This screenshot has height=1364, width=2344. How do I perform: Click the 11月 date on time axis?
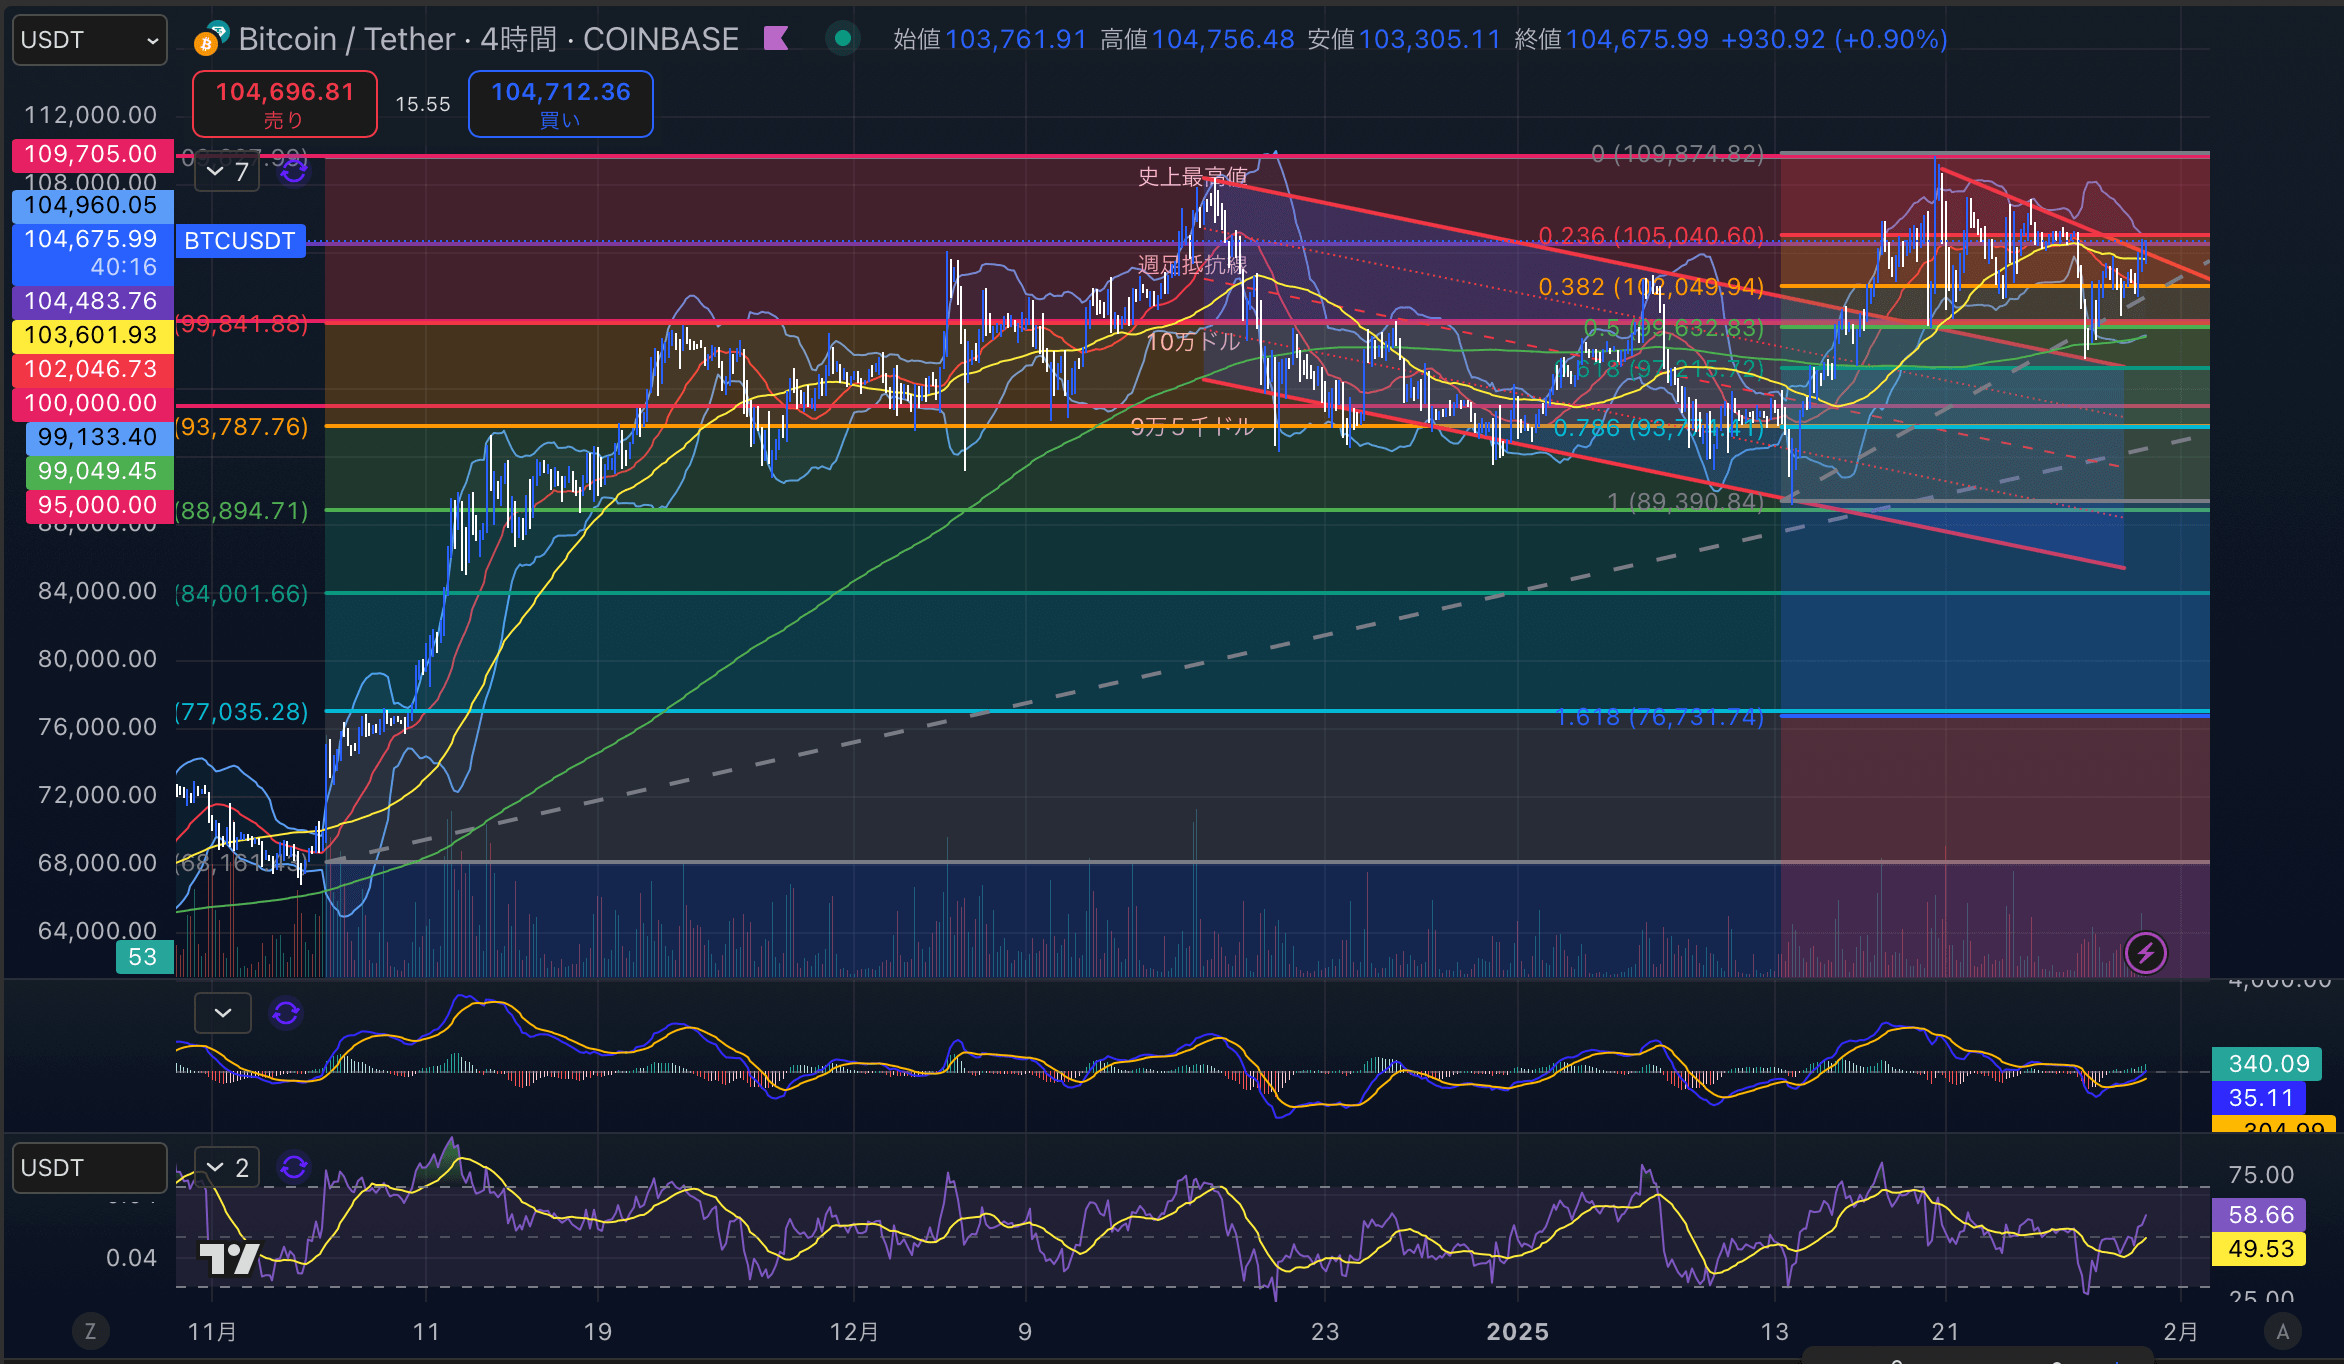(212, 1332)
